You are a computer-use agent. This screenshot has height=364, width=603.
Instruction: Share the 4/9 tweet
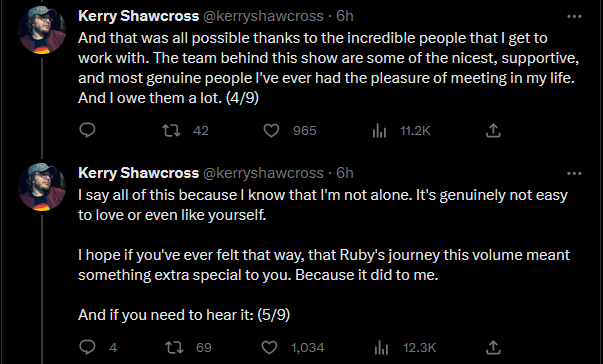click(x=493, y=131)
